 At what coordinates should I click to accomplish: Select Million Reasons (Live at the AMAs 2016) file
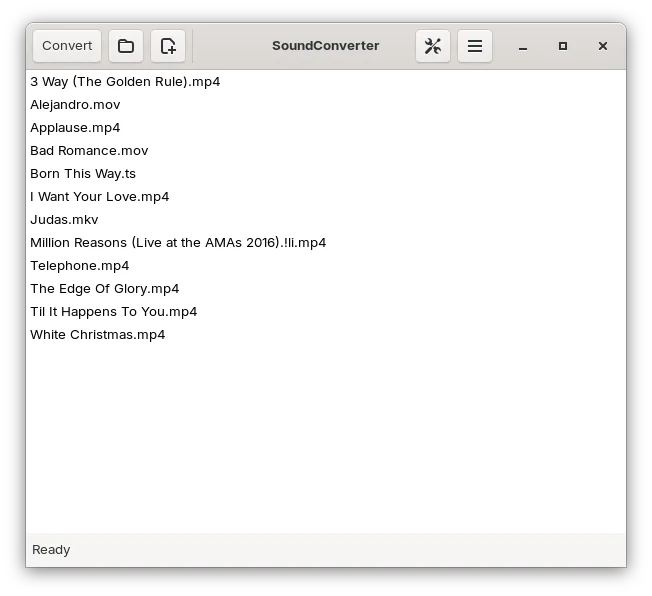click(178, 243)
